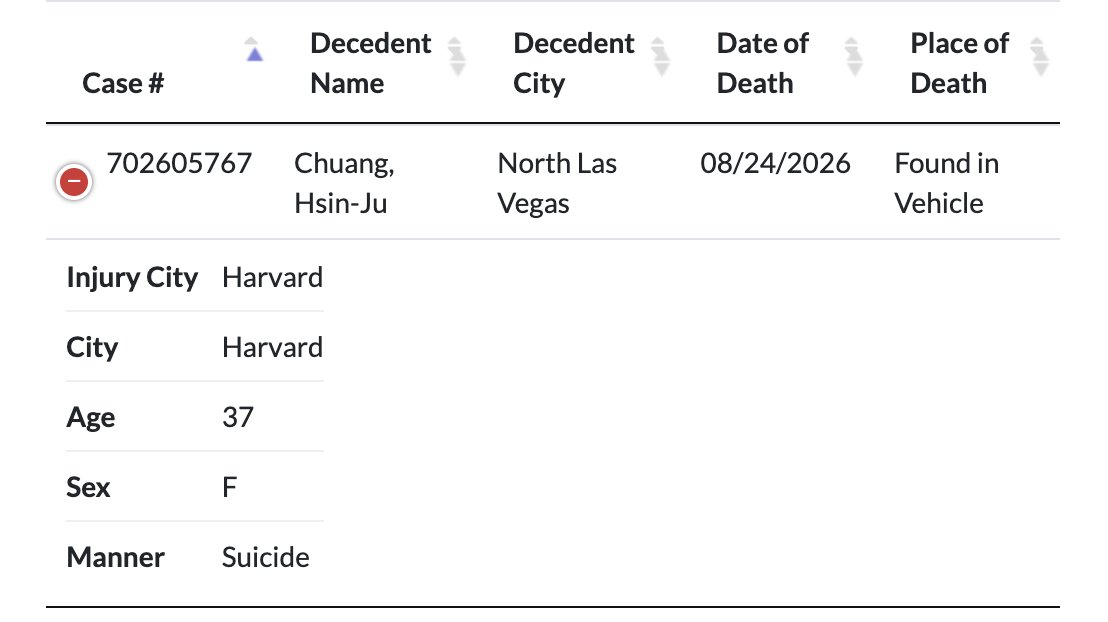
Task: Click the Found in Vehicle cell
Action: (947, 183)
